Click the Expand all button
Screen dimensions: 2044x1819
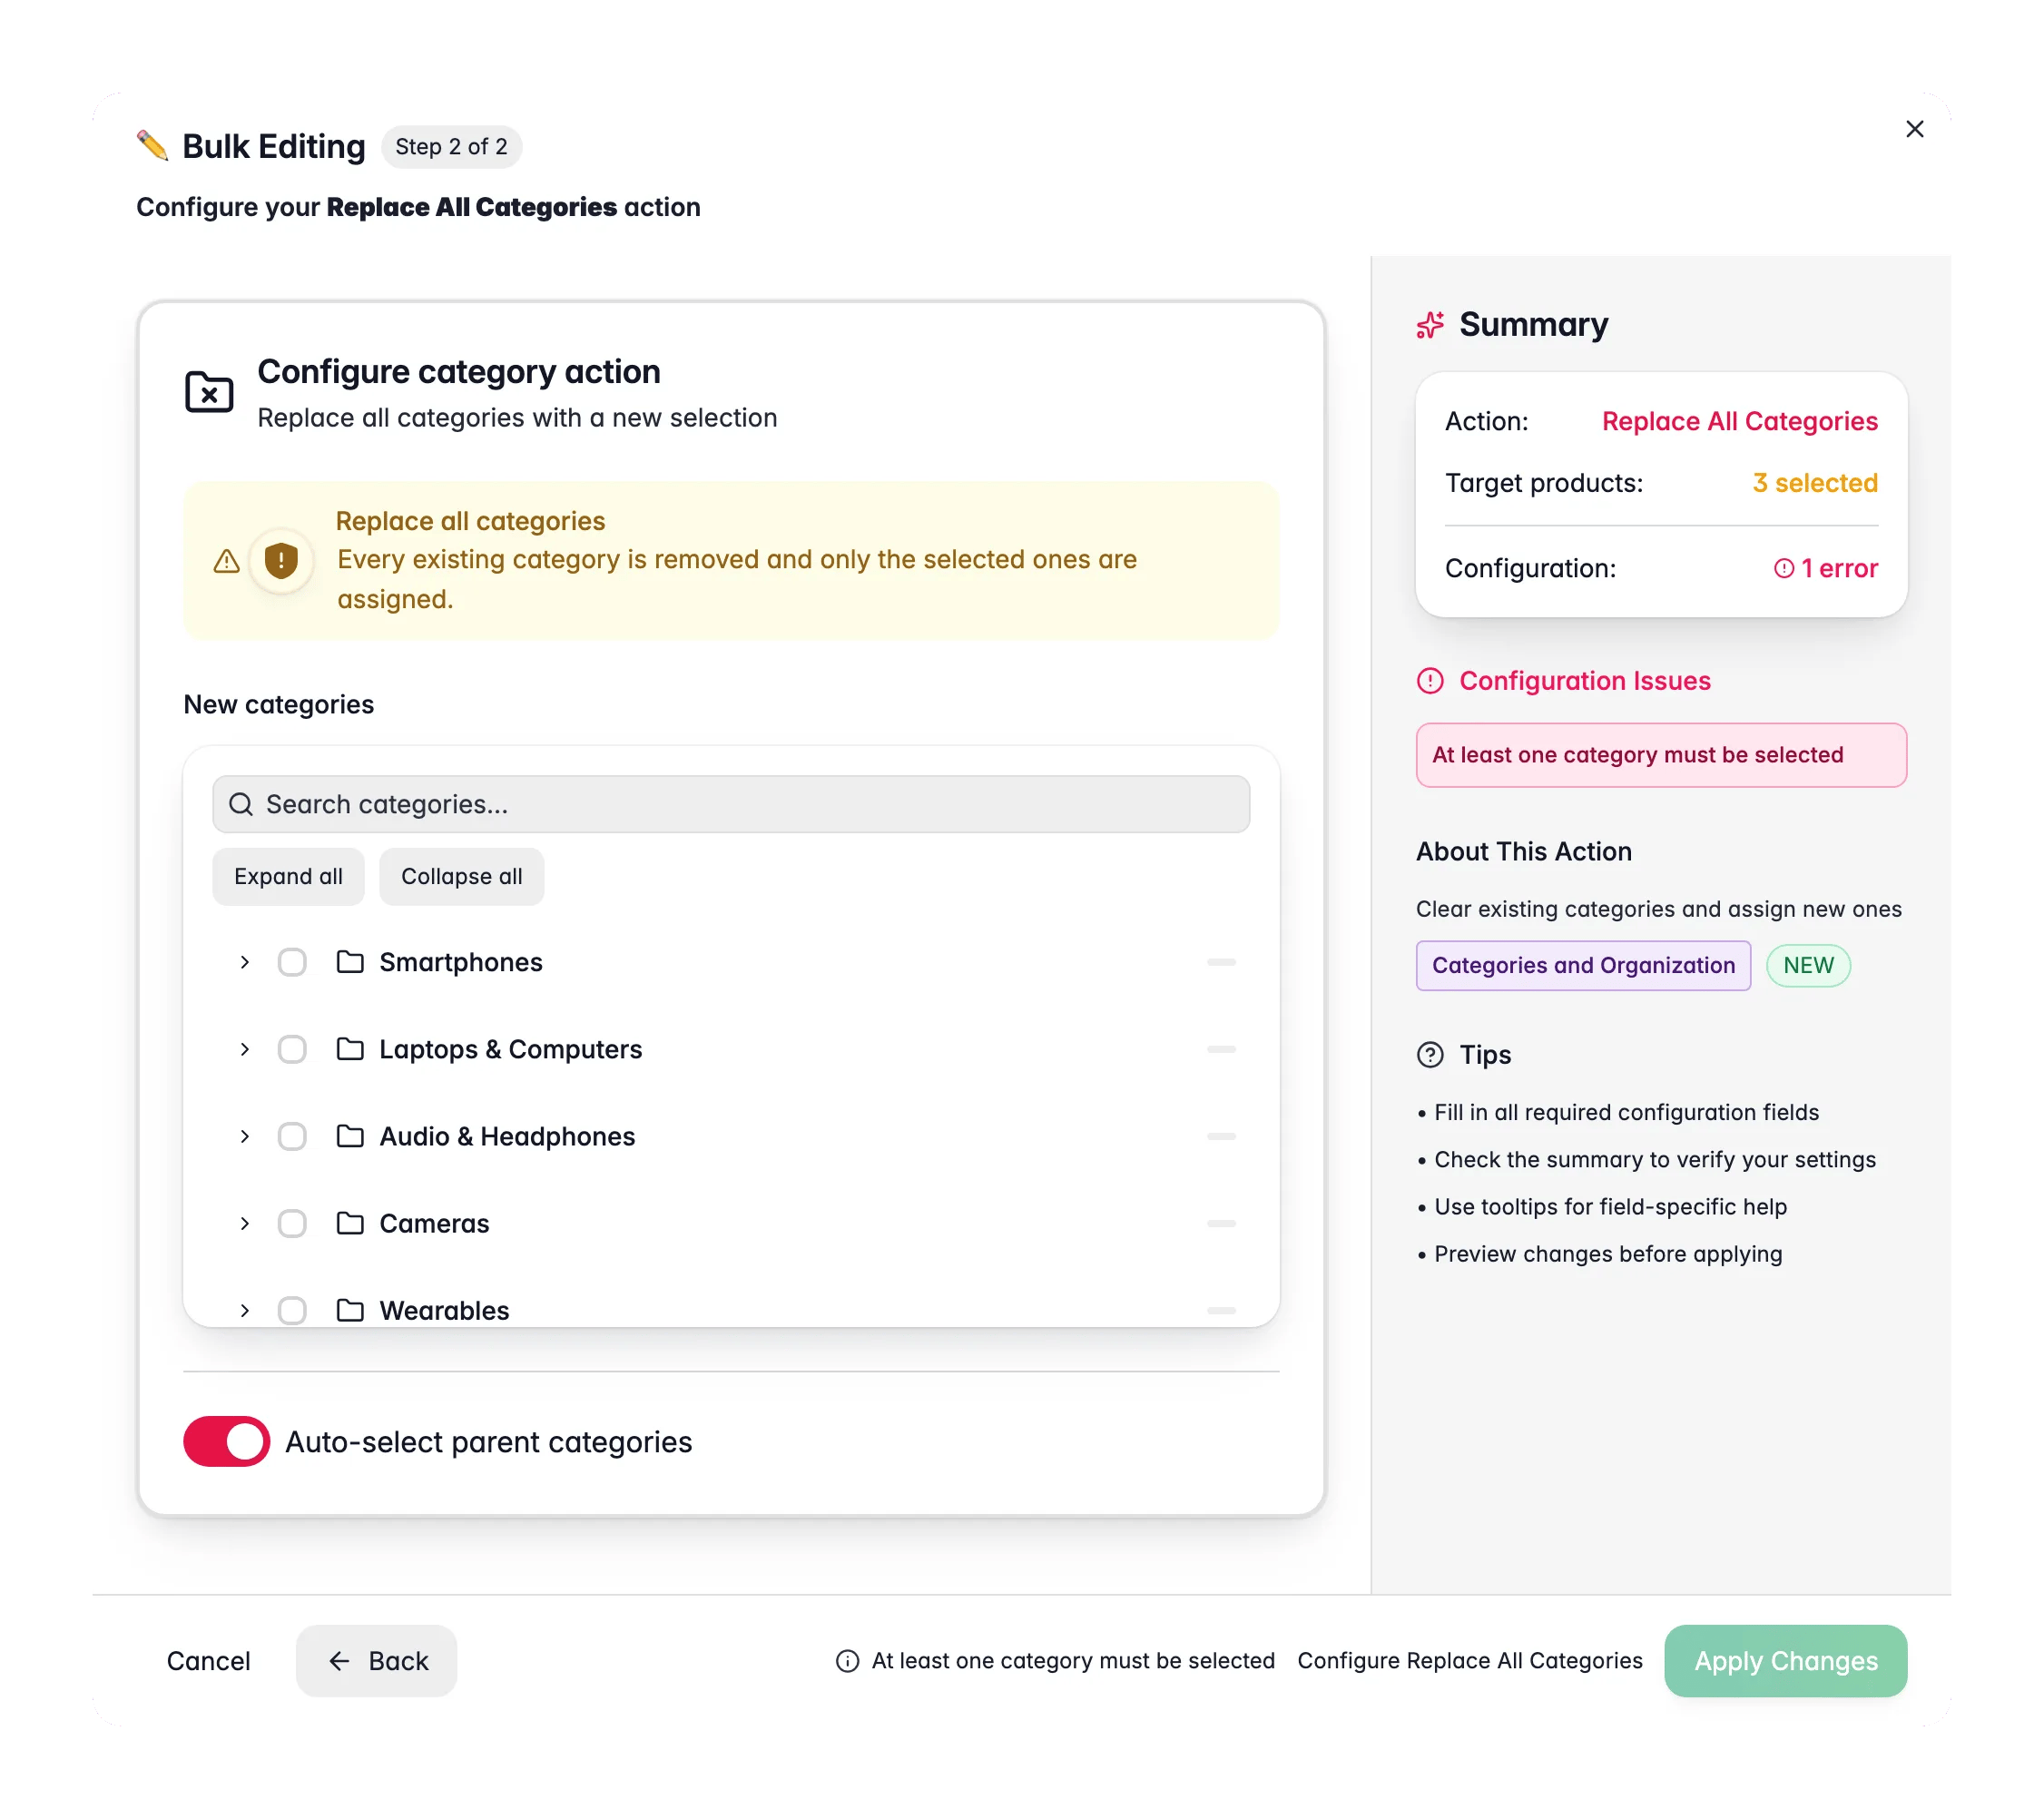pos(288,876)
